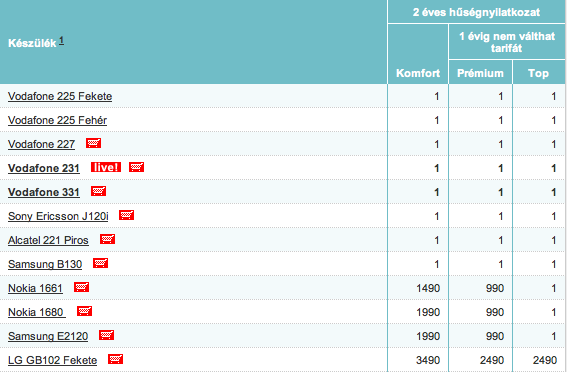Click the cart icon for Alcatel 221 Piros
Image resolution: width=567 pixels, height=372 pixels.
pos(107,239)
